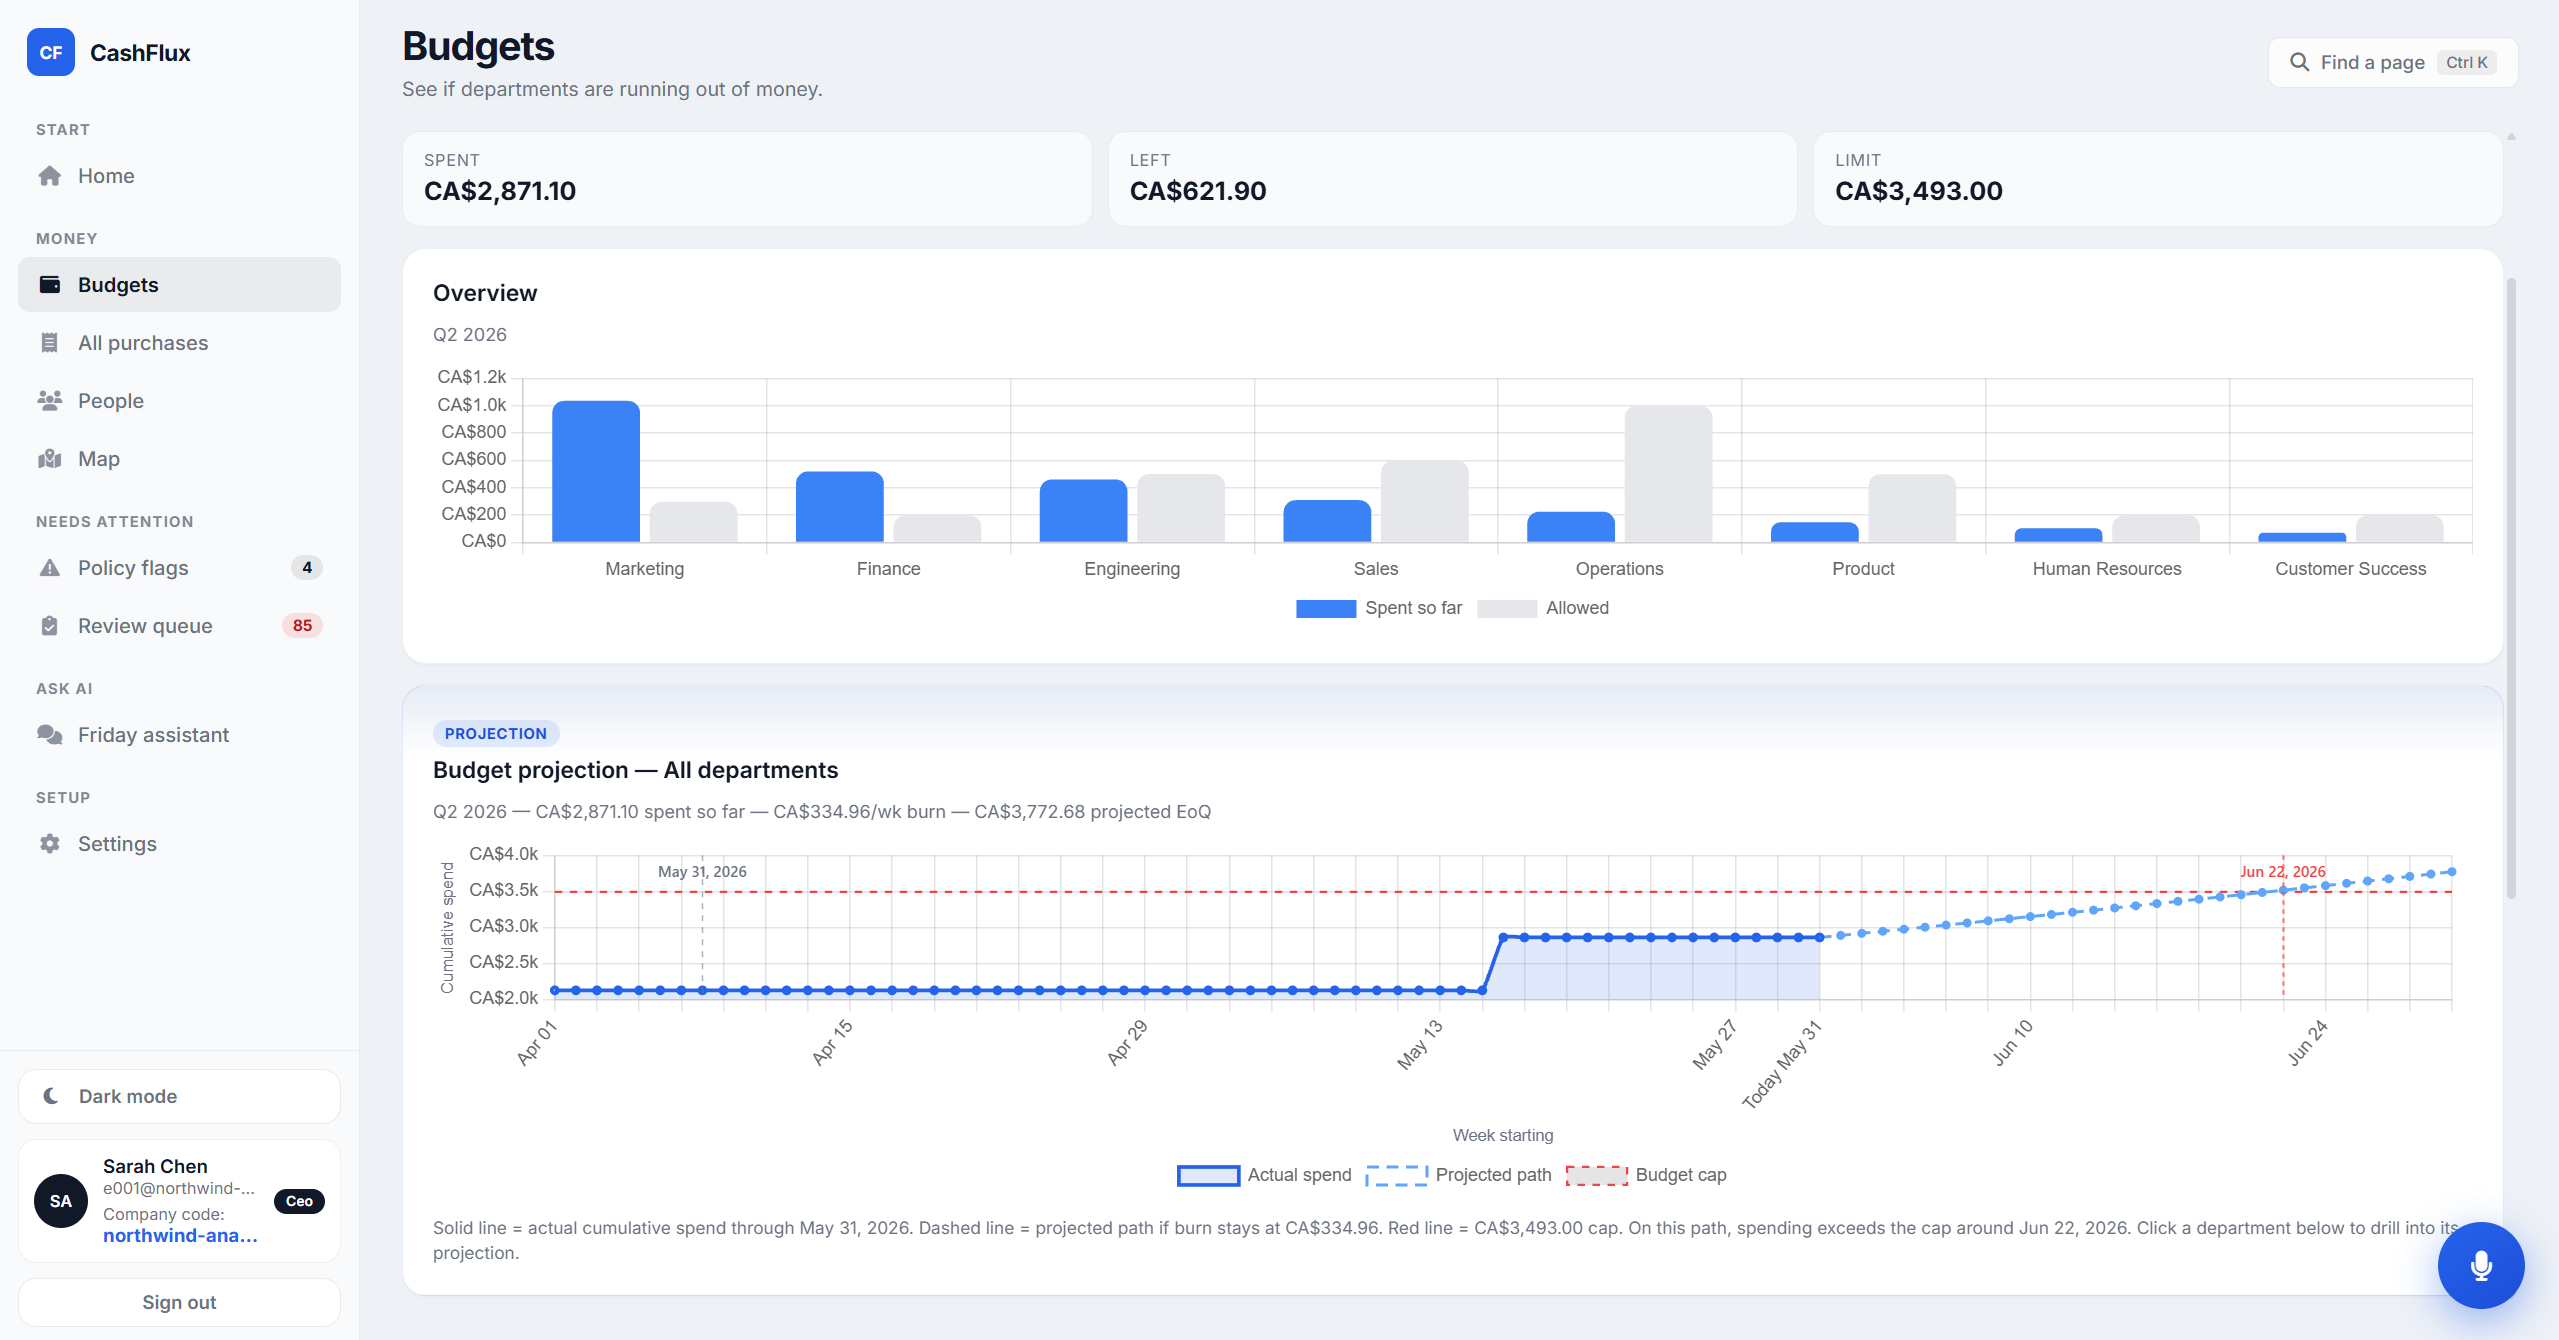Viewport: 2559px width, 1340px height.
Task: Click the Operations allowed gray bar
Action: (x=1668, y=474)
